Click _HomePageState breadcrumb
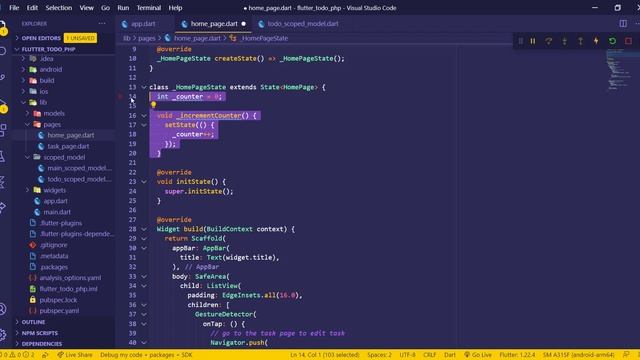The image size is (640, 360). click(264, 38)
